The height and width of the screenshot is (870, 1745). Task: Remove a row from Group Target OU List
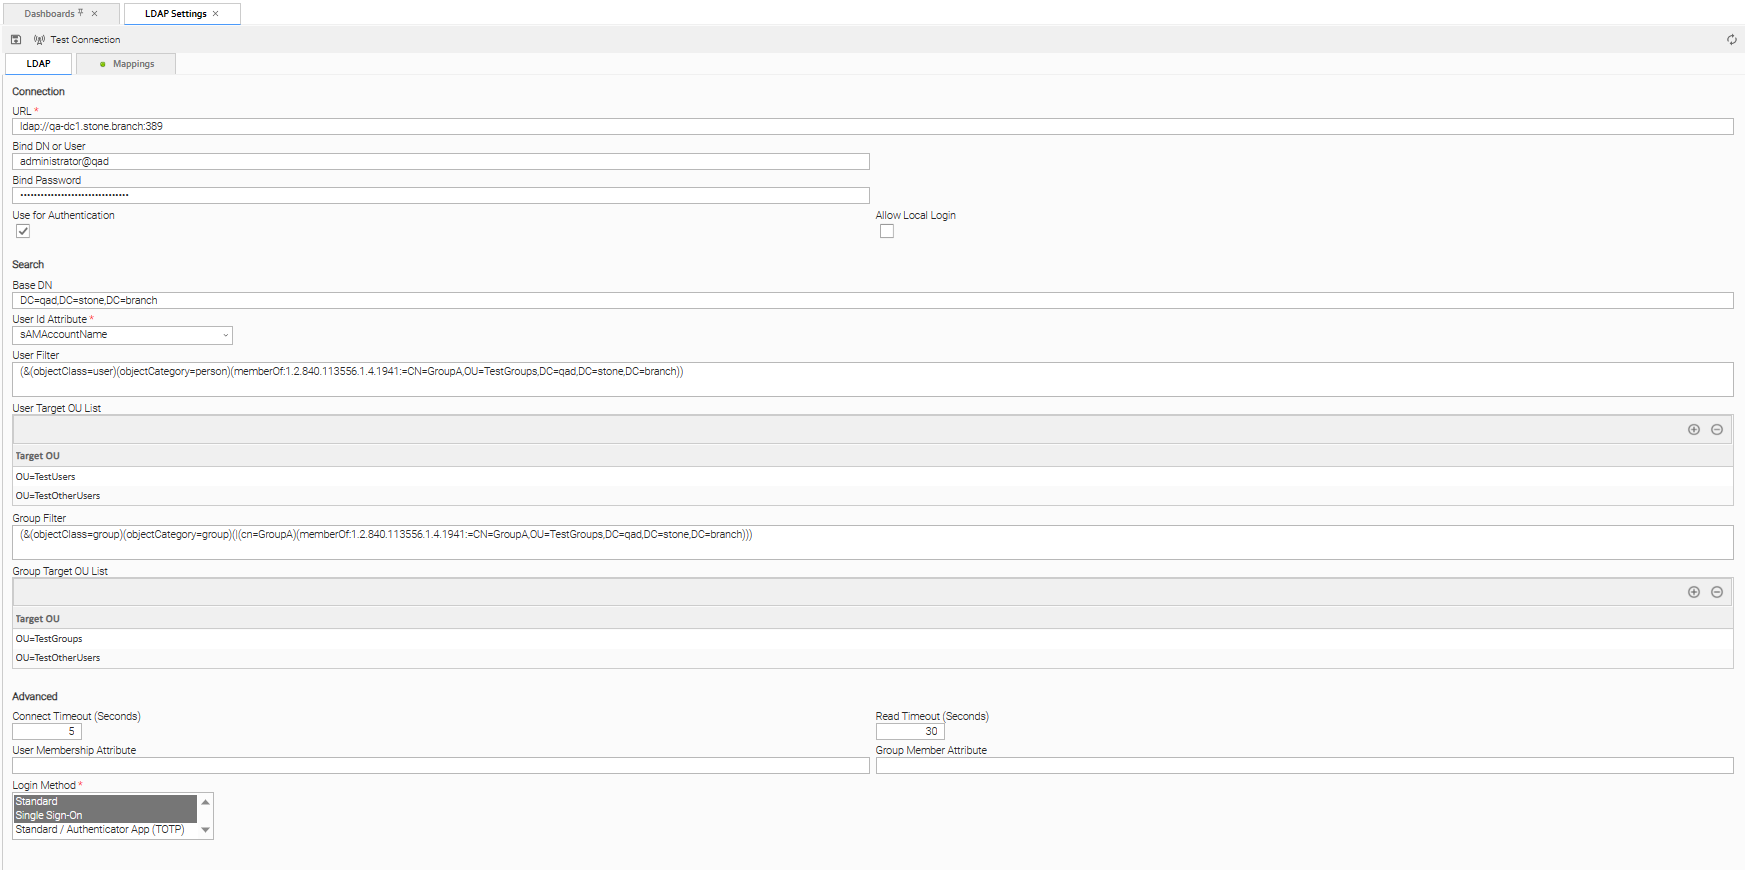1717,592
